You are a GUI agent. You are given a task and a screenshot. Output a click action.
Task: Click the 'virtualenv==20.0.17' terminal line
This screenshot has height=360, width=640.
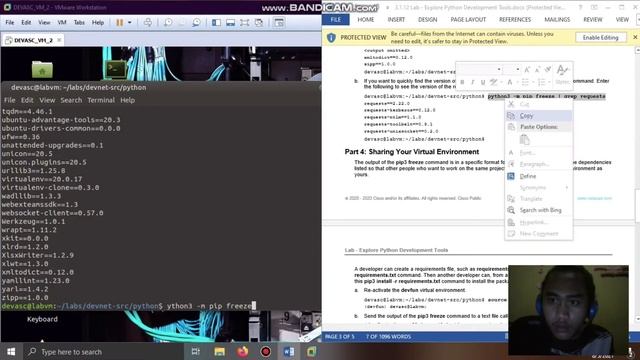(x=42, y=179)
